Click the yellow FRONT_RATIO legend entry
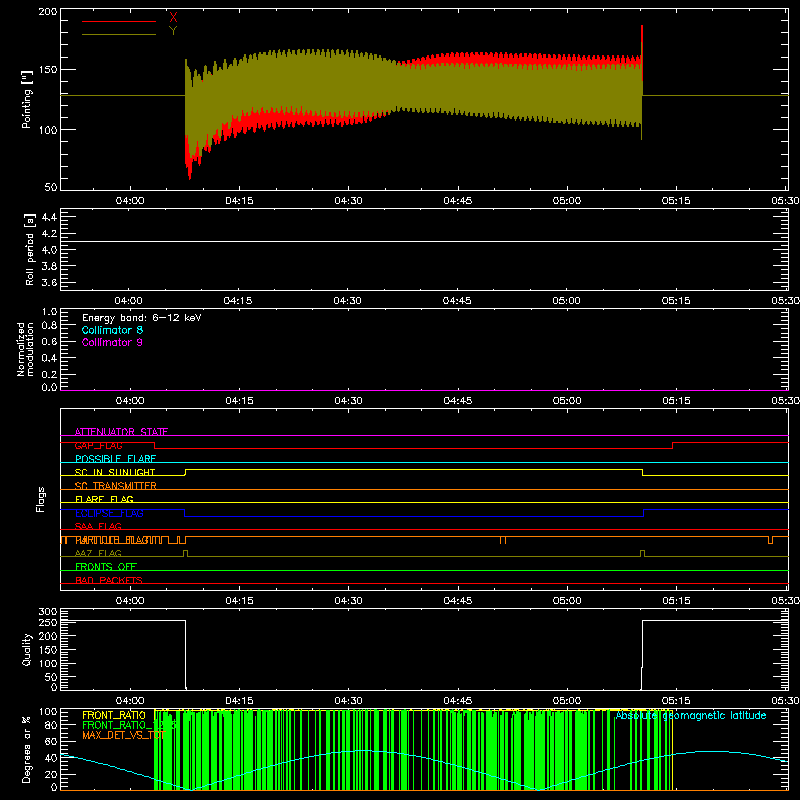Viewport: 800px width, 800px height. pyautogui.click(x=114, y=715)
